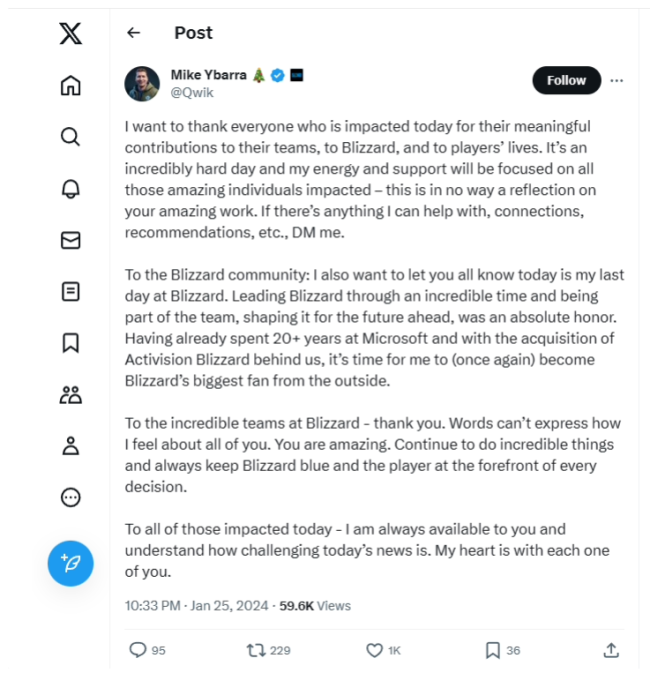The image size is (650, 673).
Task: Expand the More circle menu in sidebar
Action: coord(70,497)
